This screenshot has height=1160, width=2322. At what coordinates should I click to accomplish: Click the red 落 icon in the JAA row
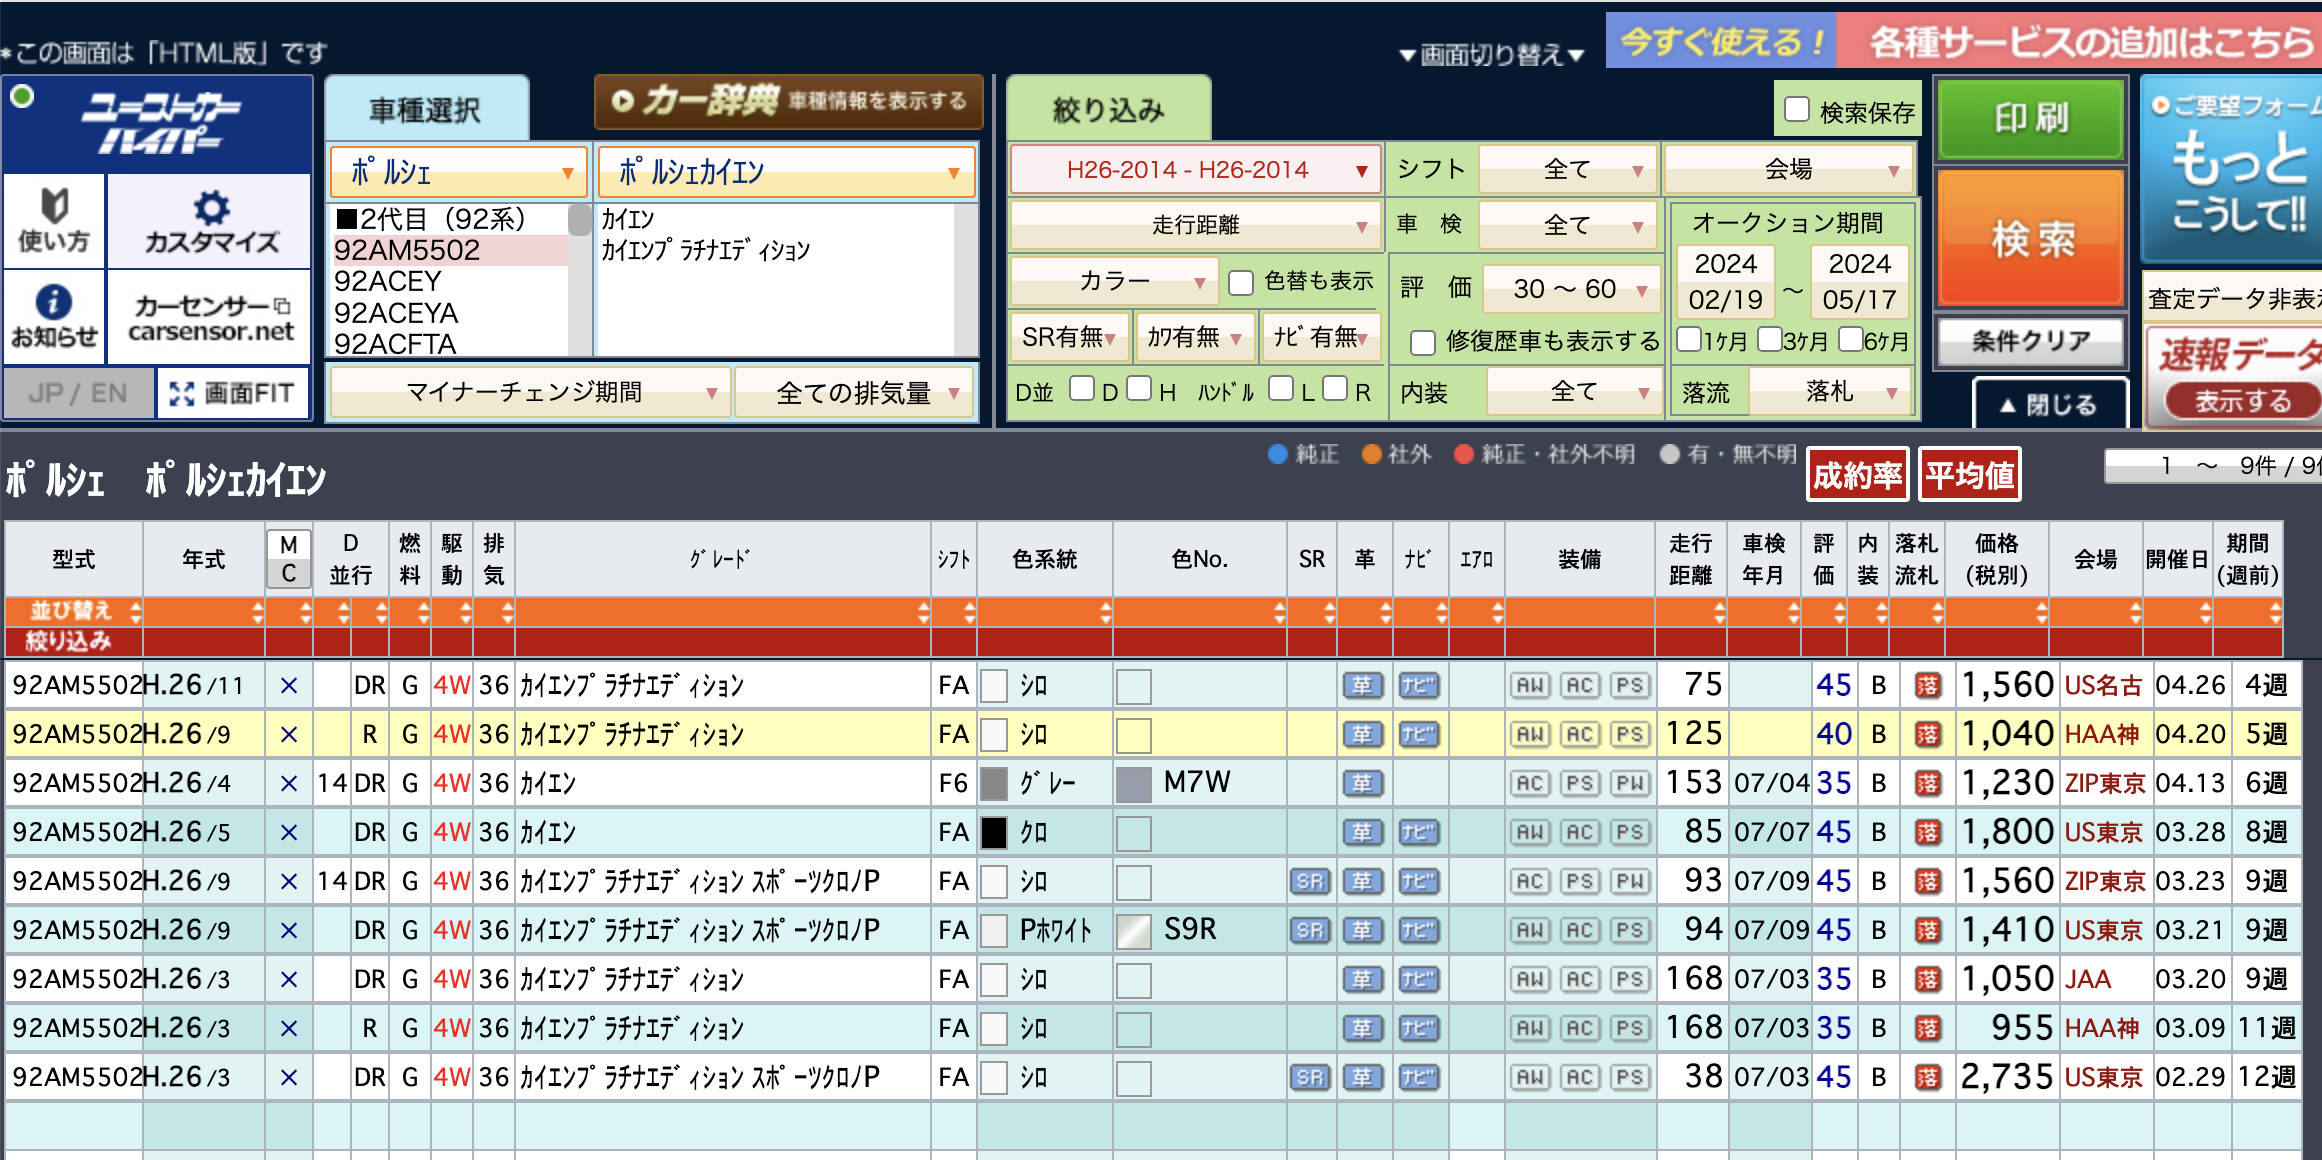(1927, 979)
